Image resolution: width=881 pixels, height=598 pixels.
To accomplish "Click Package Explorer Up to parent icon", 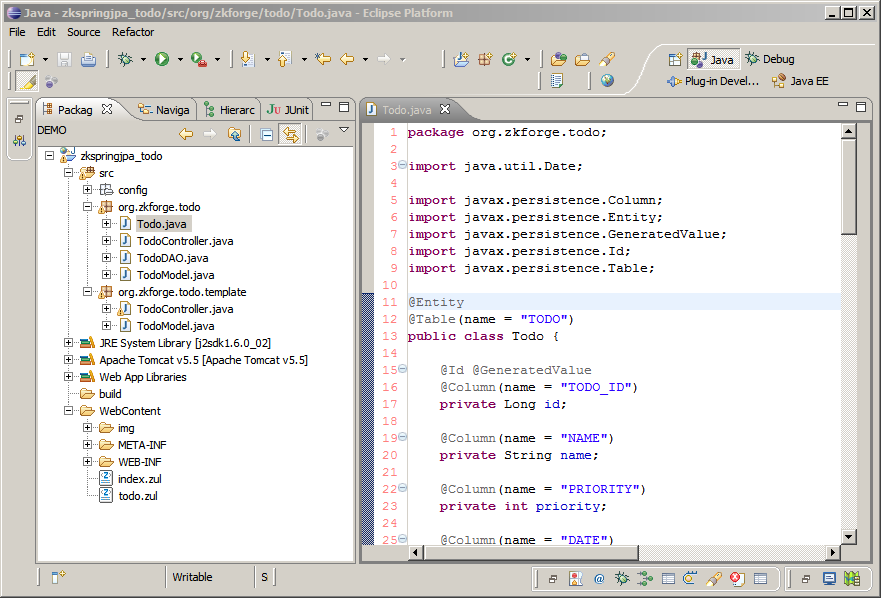I will pos(234,134).
